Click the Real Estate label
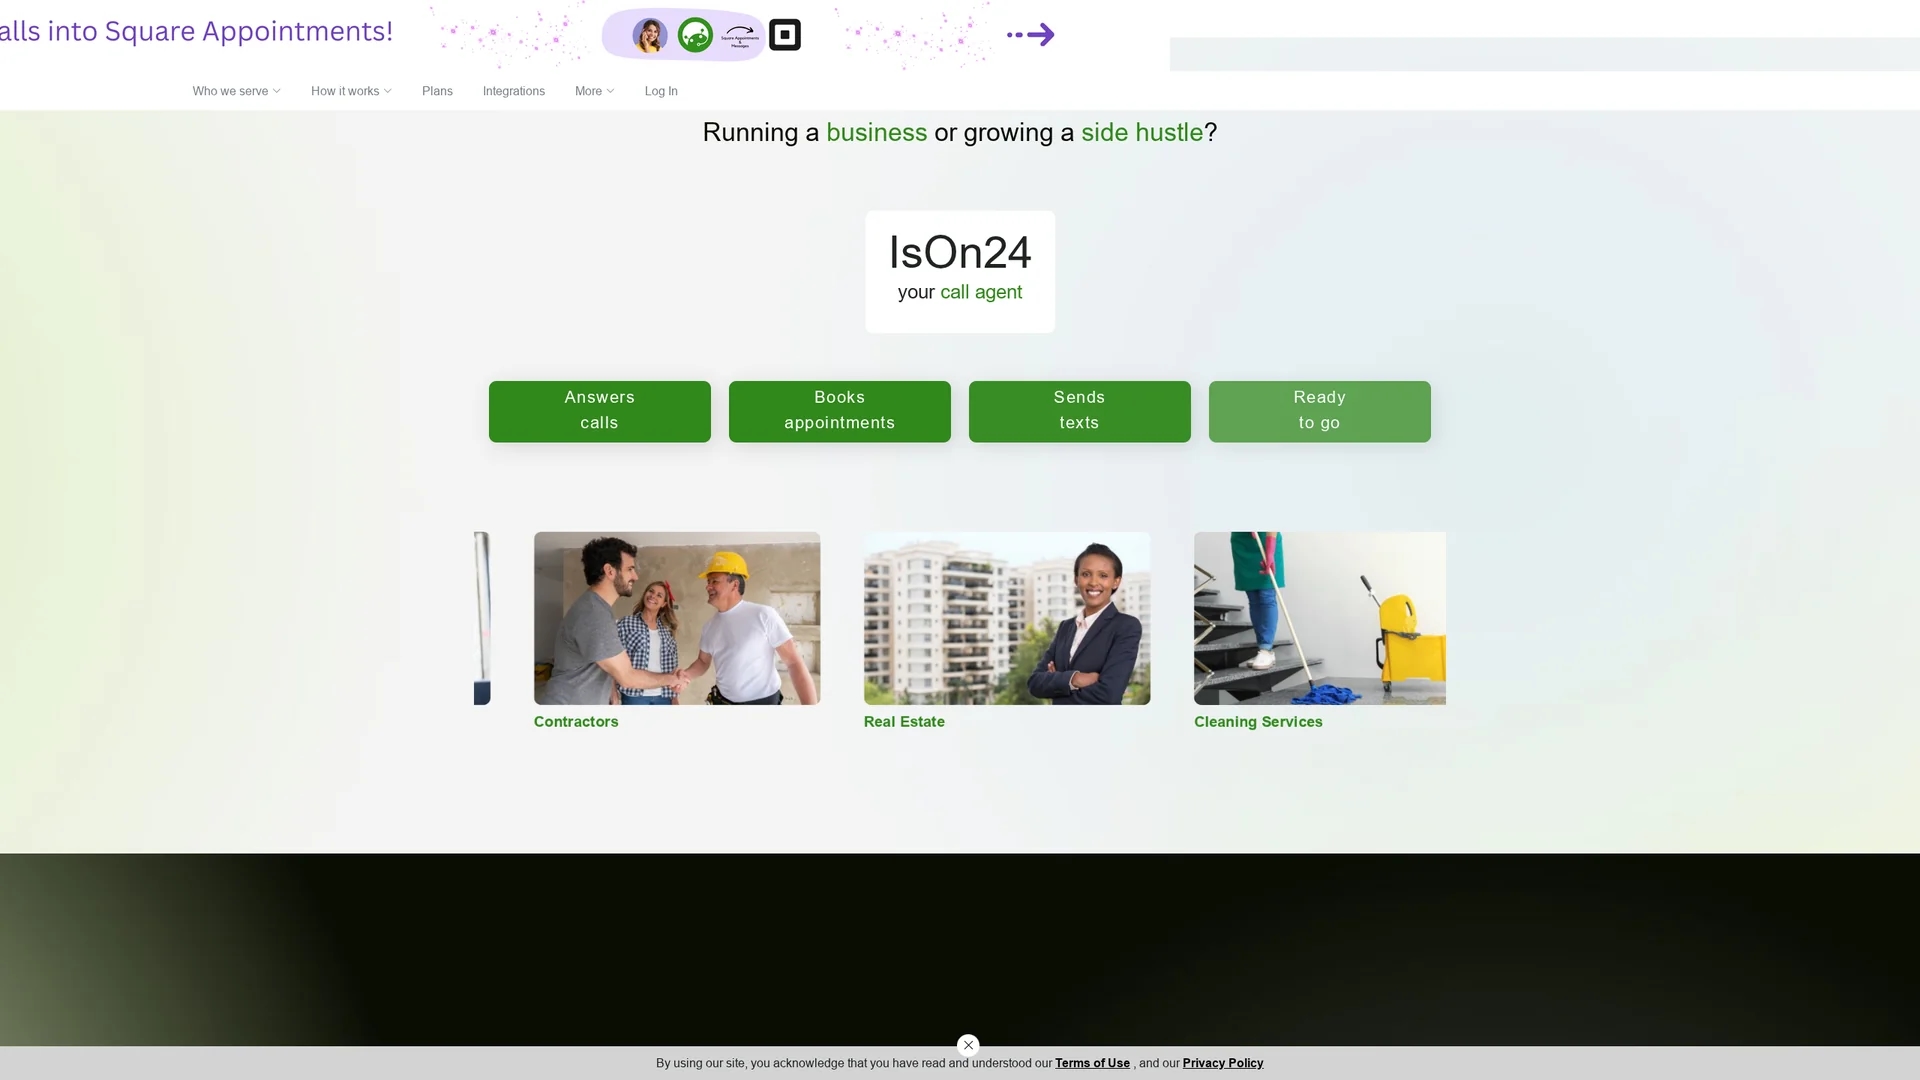Image resolution: width=1920 pixels, height=1080 pixels. coord(904,722)
